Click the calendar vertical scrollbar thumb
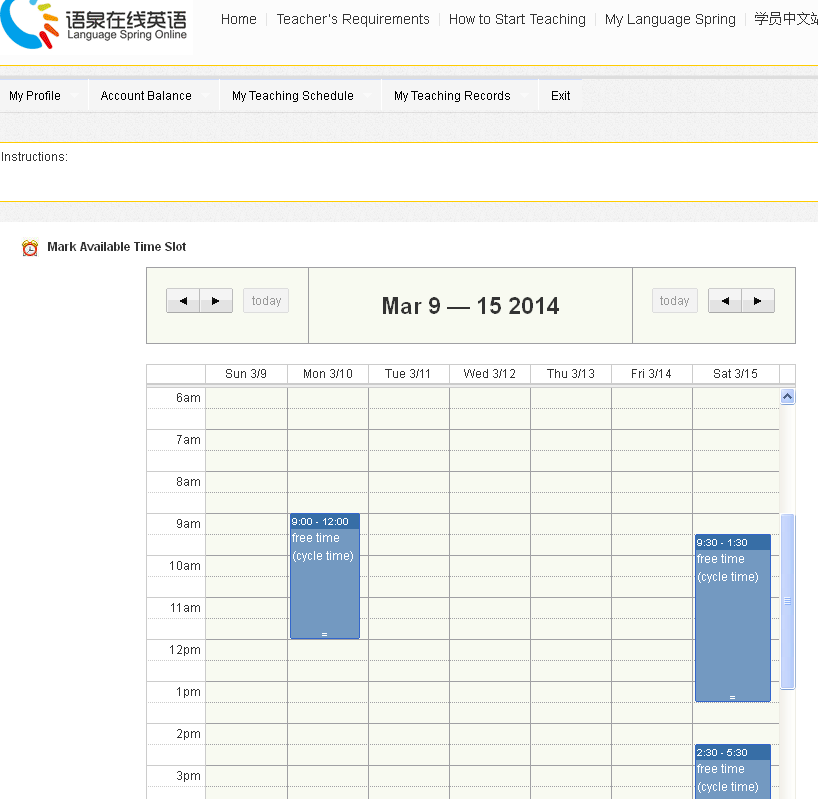Viewport: 818px width, 799px height. [787, 601]
